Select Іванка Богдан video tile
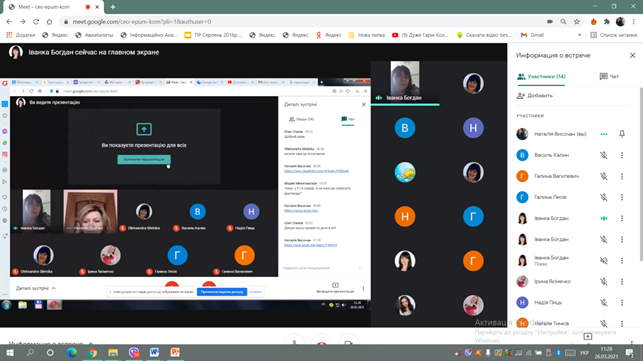The width and height of the screenshot is (643, 361). [x=405, y=82]
